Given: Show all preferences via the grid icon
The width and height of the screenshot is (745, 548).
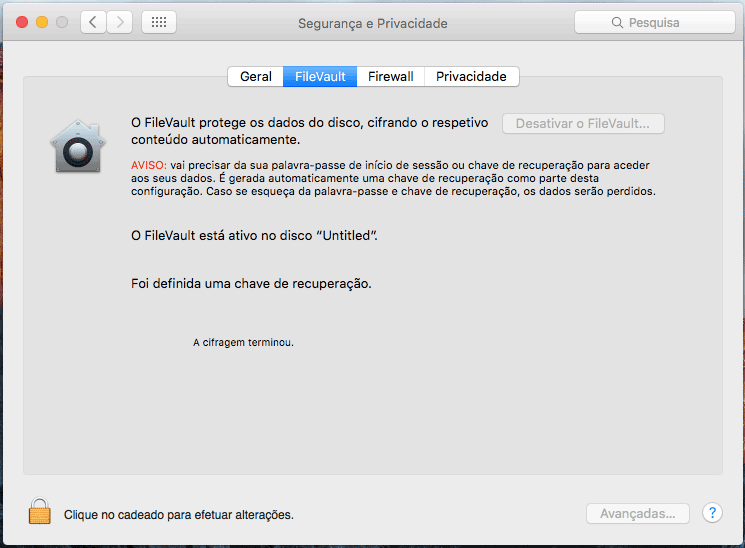Looking at the screenshot, I should (159, 22).
